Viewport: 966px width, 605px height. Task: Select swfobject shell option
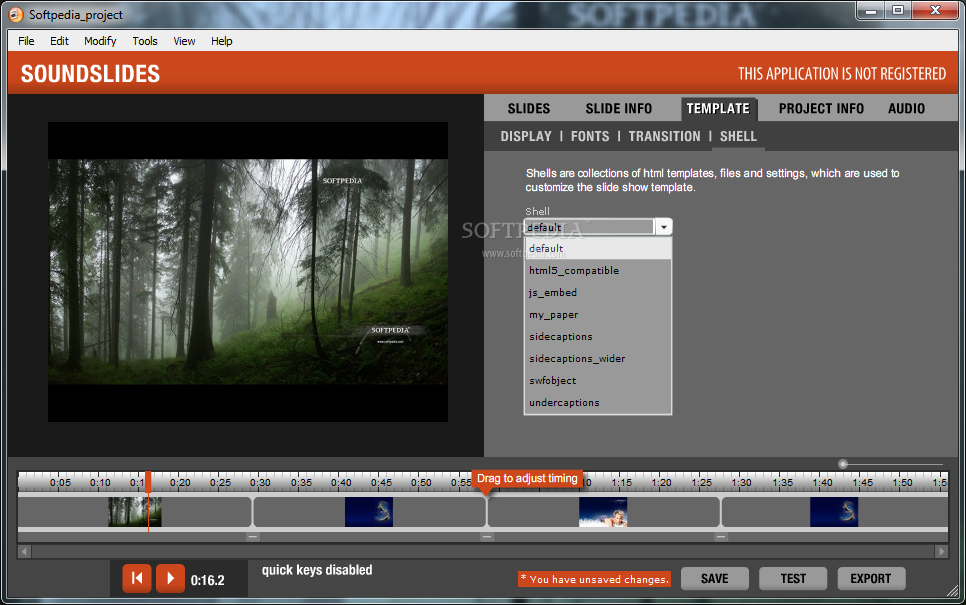click(597, 381)
